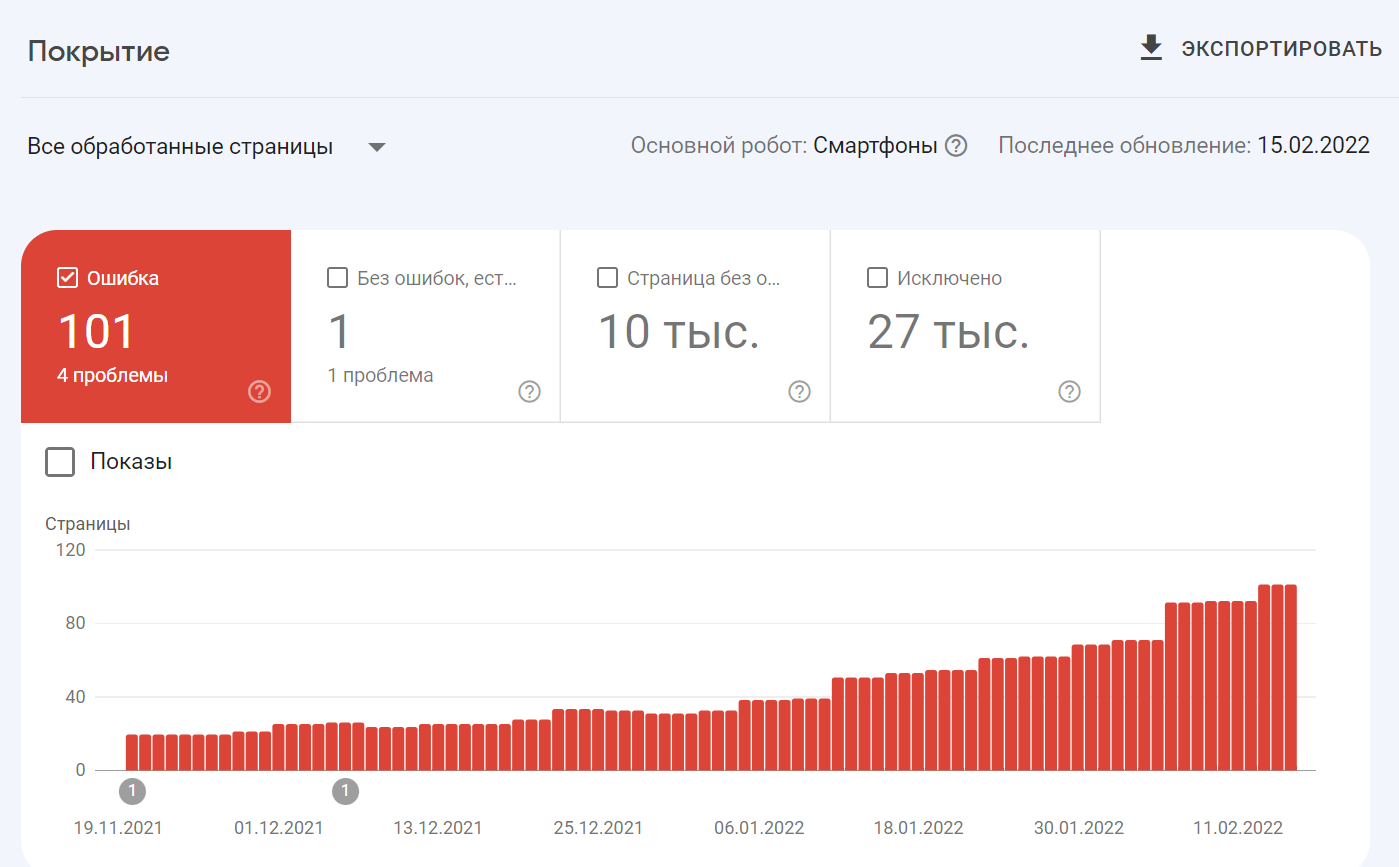
Task: Click first chart bar at 19.11.2021
Action: point(132,752)
